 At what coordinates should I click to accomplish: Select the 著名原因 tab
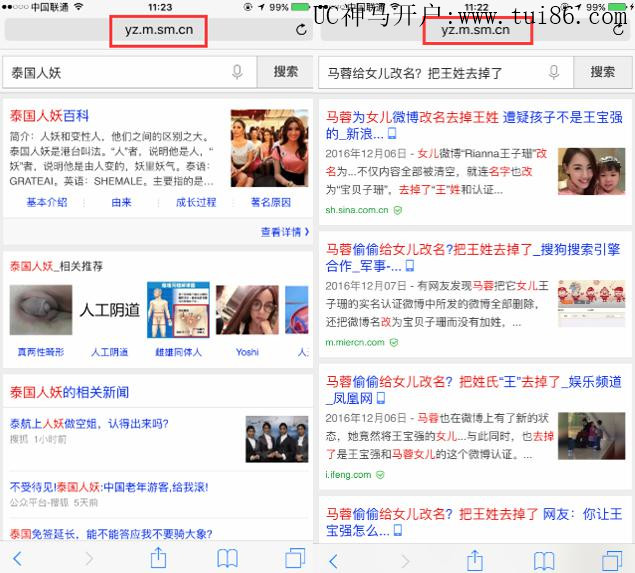point(271,202)
